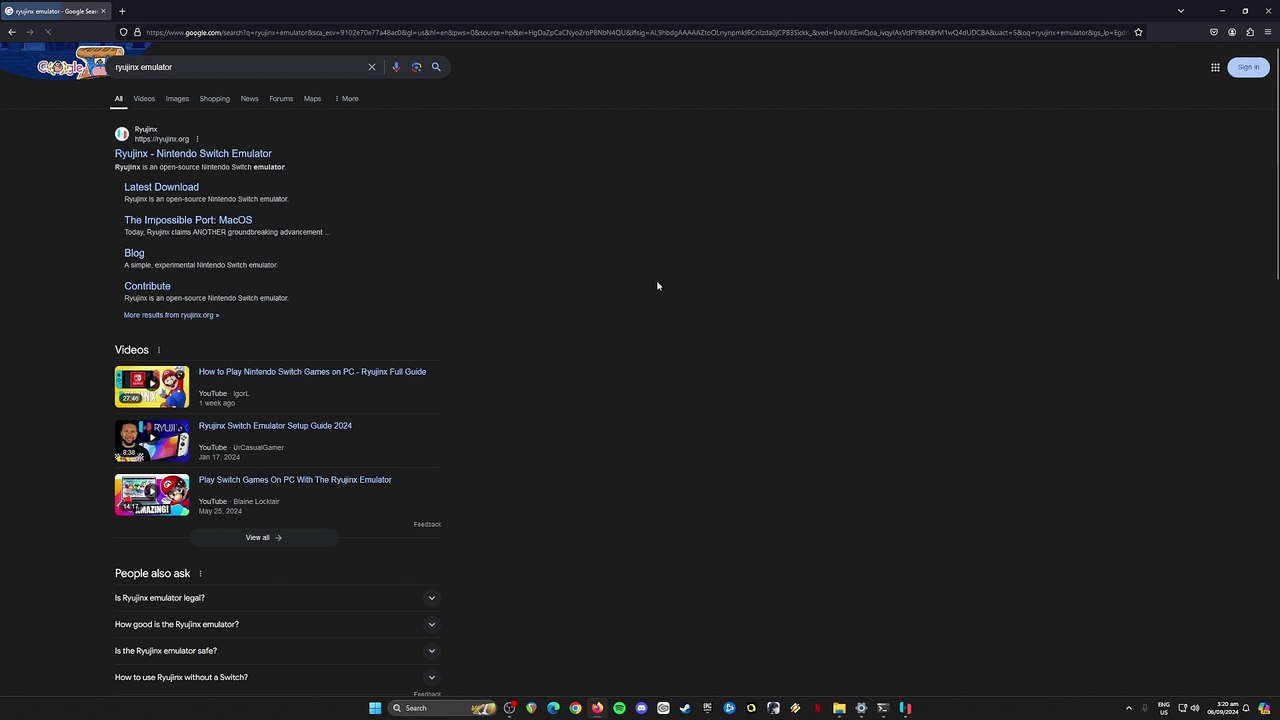This screenshot has width=1280, height=720.
Task: Open Google Lens image search
Action: pyautogui.click(x=416, y=67)
